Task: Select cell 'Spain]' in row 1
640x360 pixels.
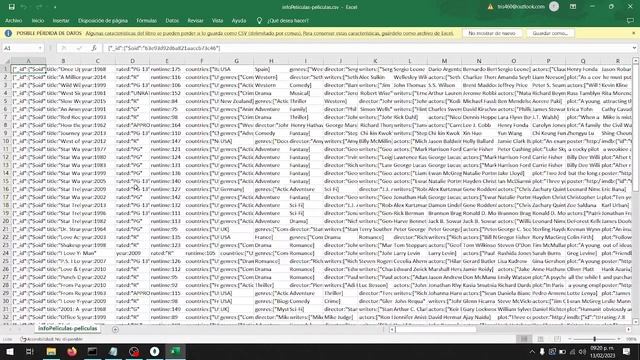Action: pos(271,69)
